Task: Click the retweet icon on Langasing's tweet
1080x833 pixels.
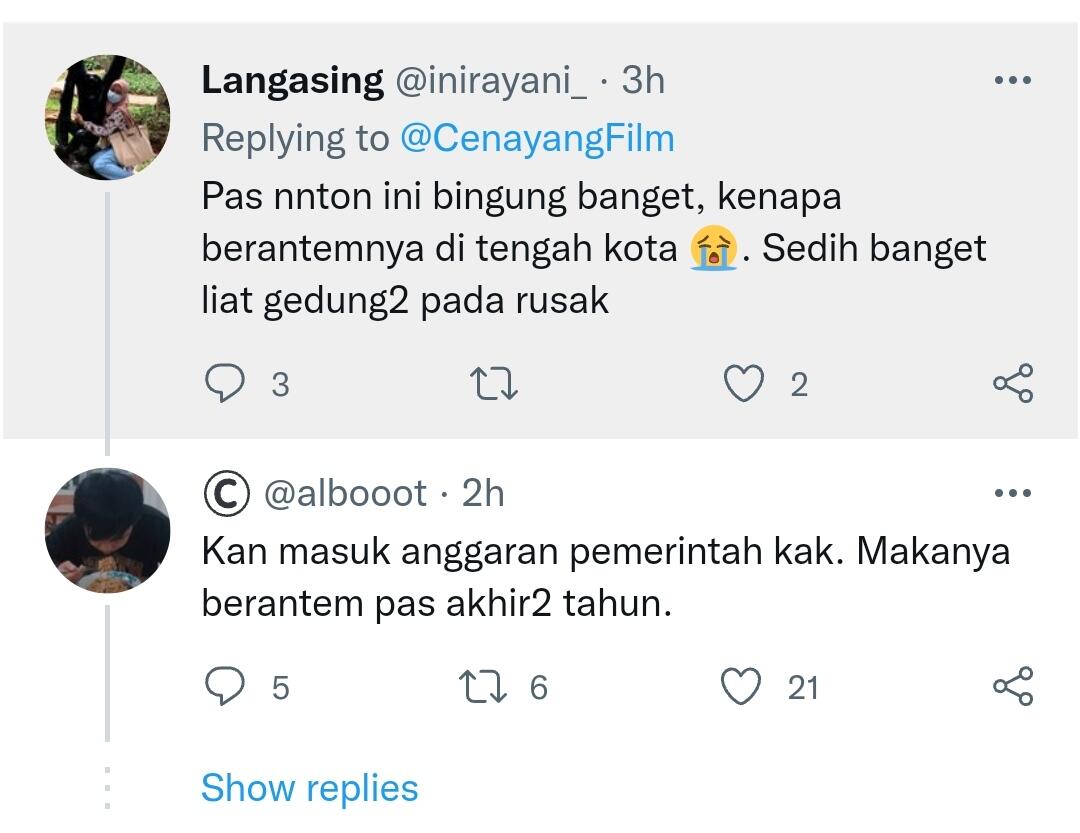Action: pos(493,382)
